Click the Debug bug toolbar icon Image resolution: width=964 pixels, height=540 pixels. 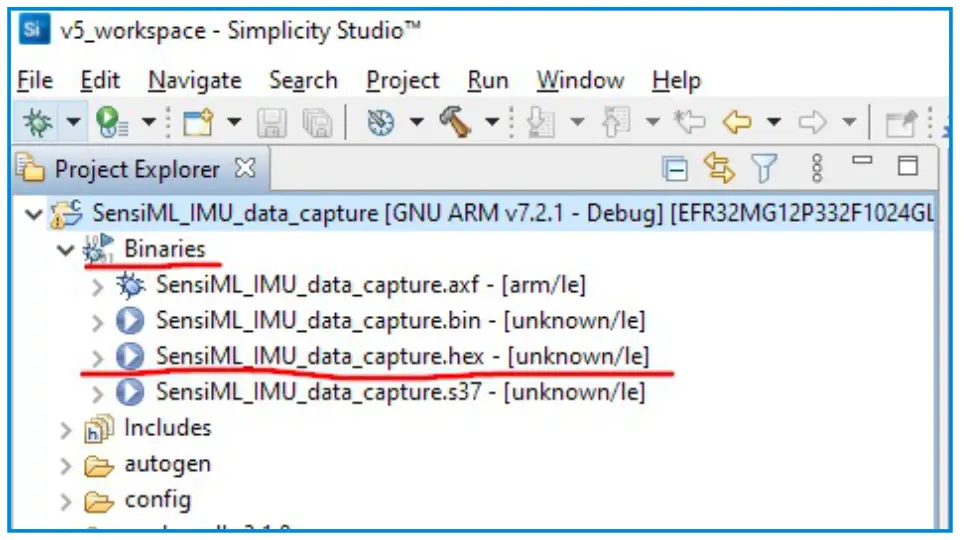click(38, 122)
